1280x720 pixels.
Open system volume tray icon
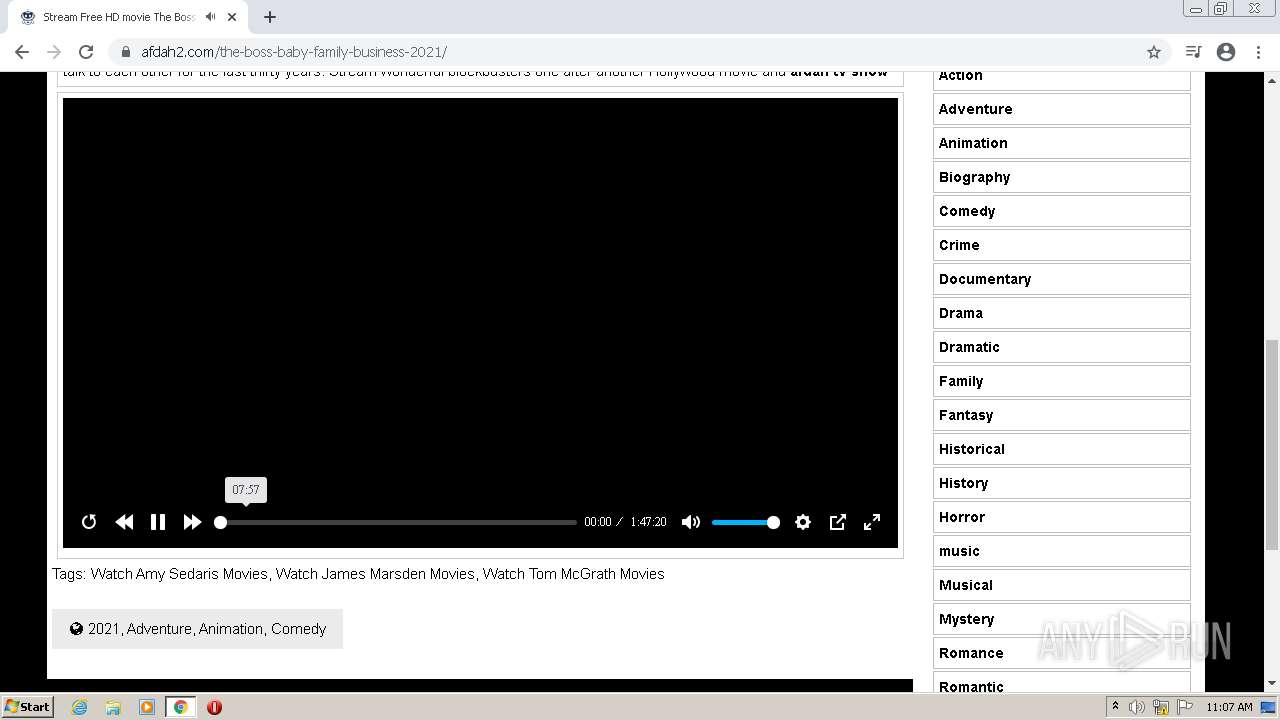1137,707
